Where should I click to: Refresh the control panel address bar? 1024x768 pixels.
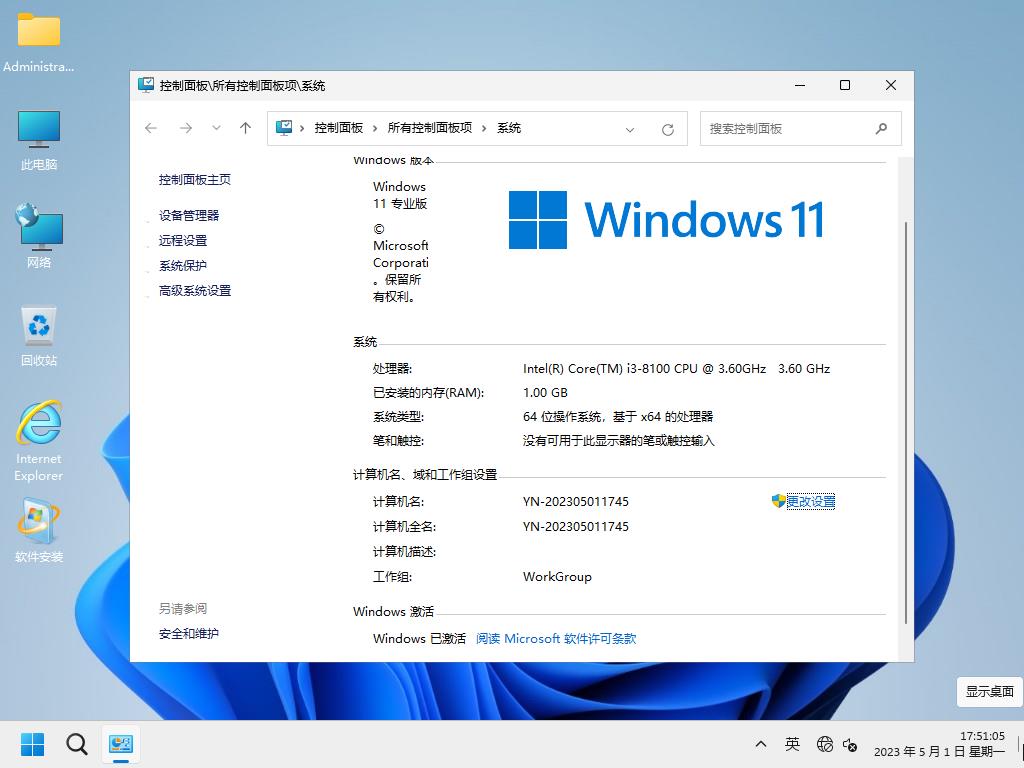[668, 129]
